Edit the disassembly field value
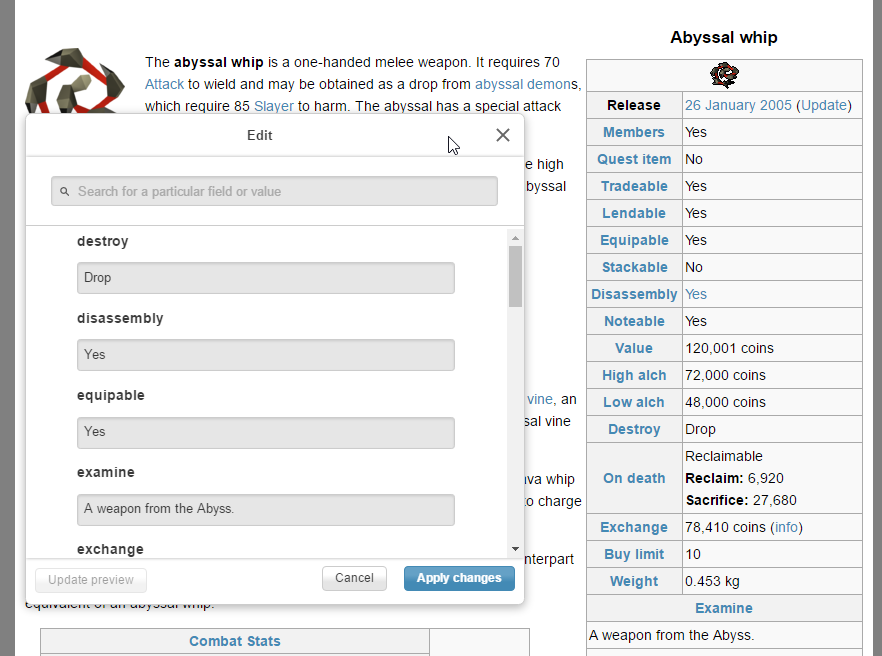Image resolution: width=882 pixels, height=656 pixels. click(x=265, y=355)
